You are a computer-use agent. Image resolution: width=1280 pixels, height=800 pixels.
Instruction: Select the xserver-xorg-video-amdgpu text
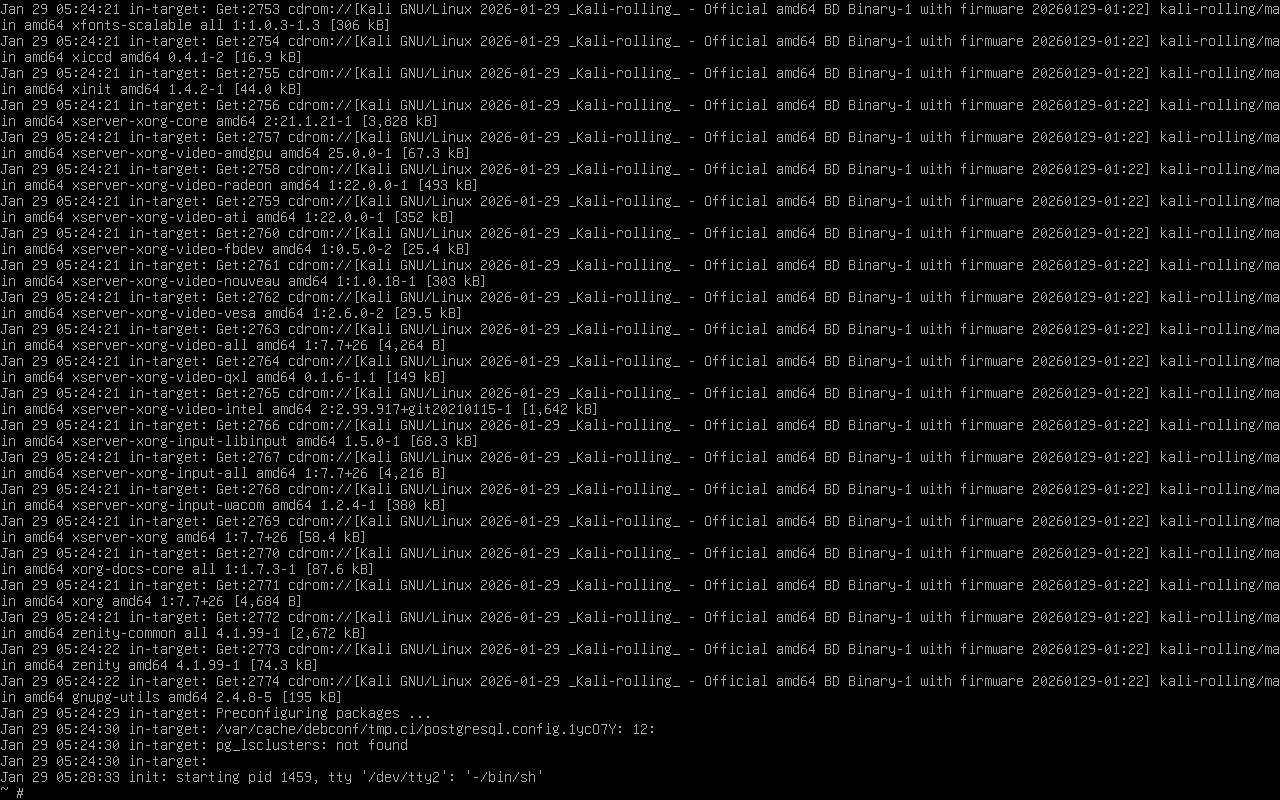[172, 153]
